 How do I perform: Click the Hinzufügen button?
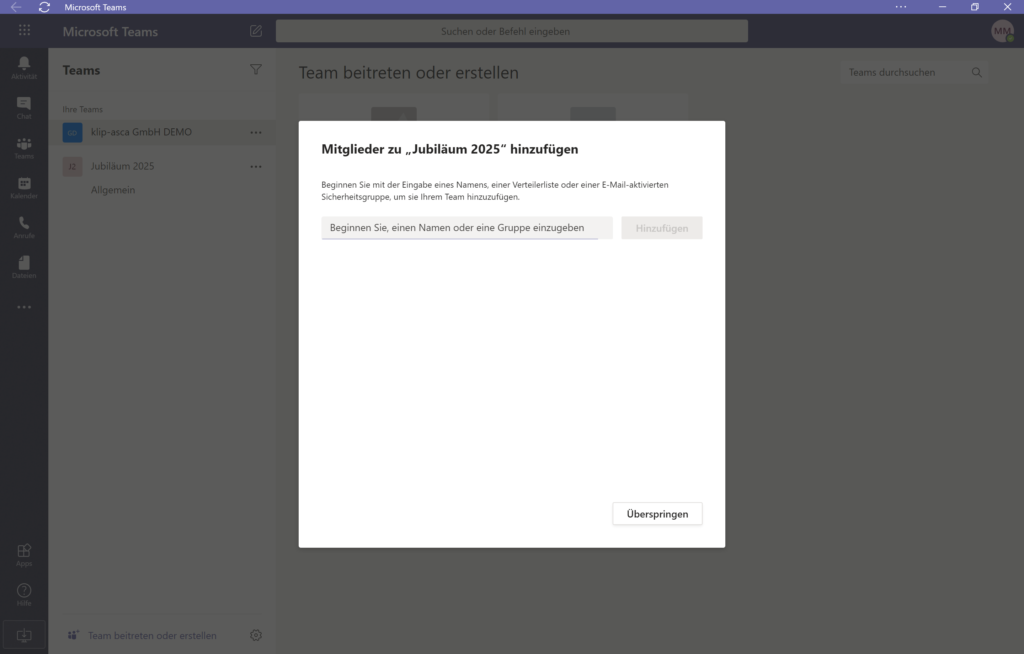pyautogui.click(x=662, y=228)
